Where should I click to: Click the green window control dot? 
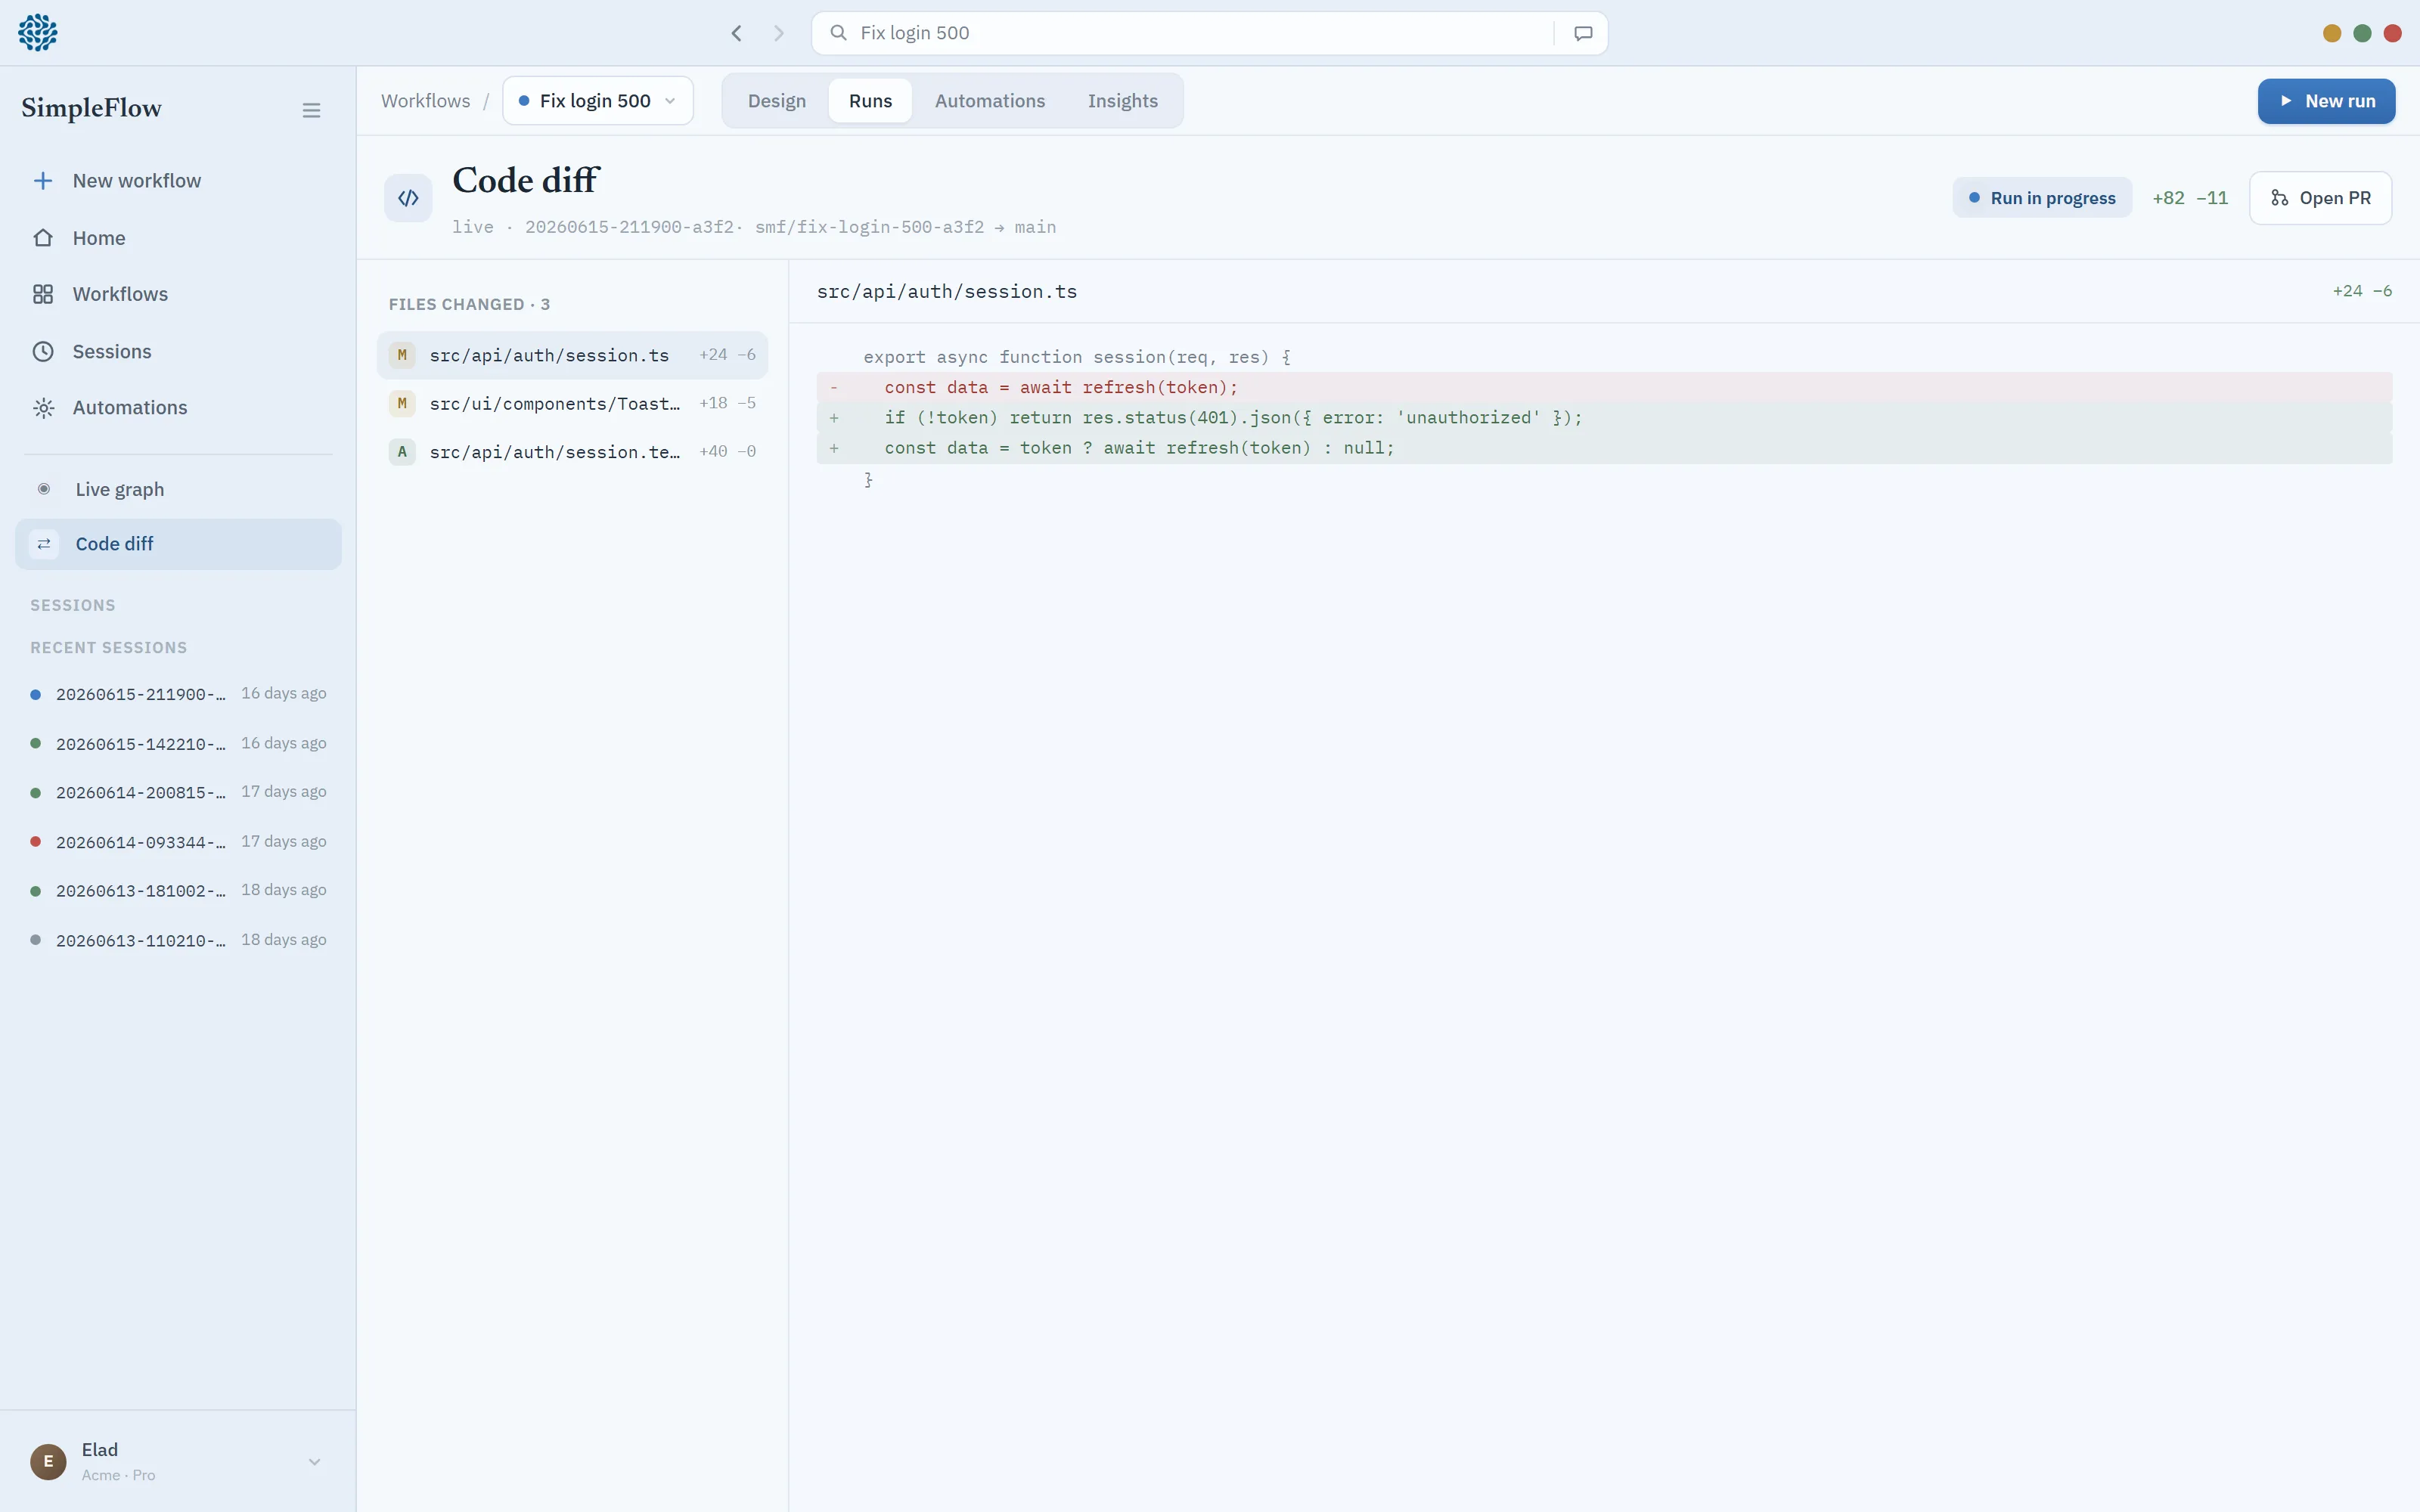coord(2362,33)
